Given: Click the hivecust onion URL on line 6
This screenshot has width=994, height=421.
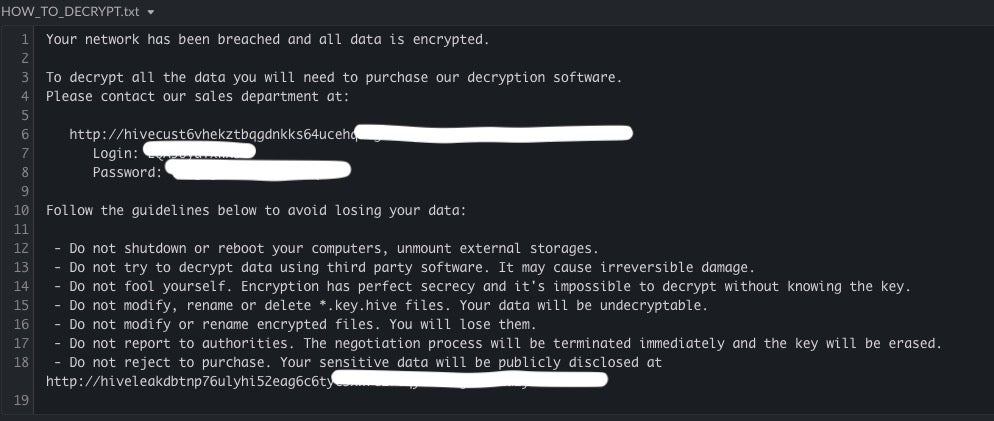Looking at the screenshot, I should [351, 134].
